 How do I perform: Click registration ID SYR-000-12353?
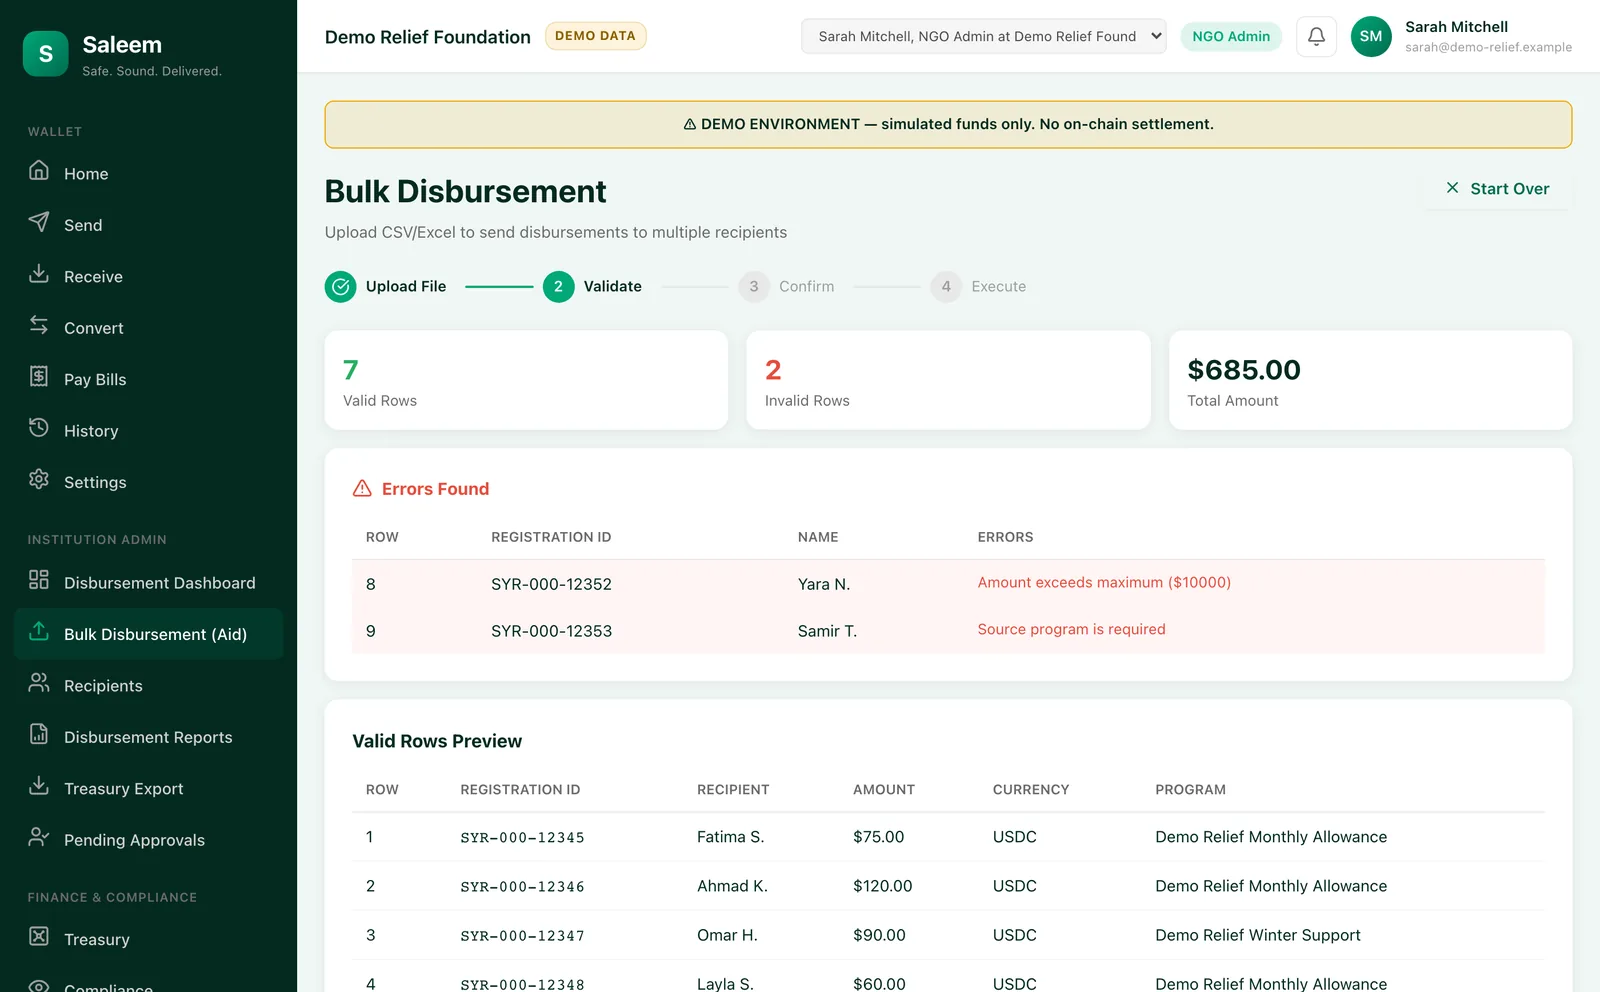pyautogui.click(x=551, y=631)
